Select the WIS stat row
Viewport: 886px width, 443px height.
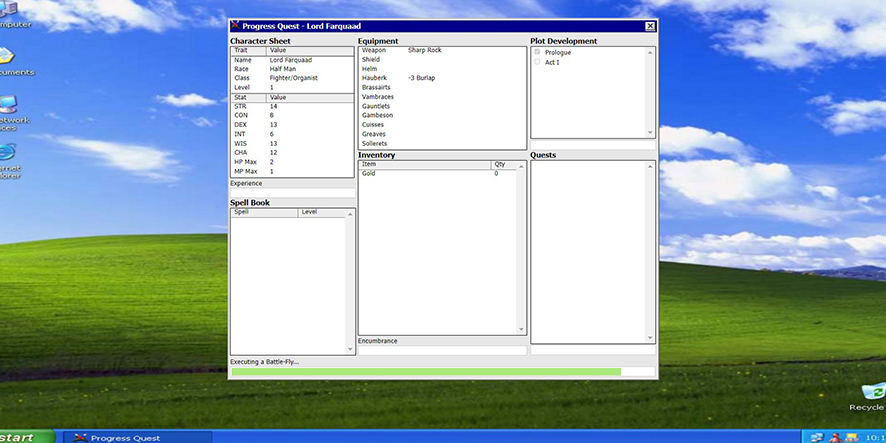click(x=292, y=144)
